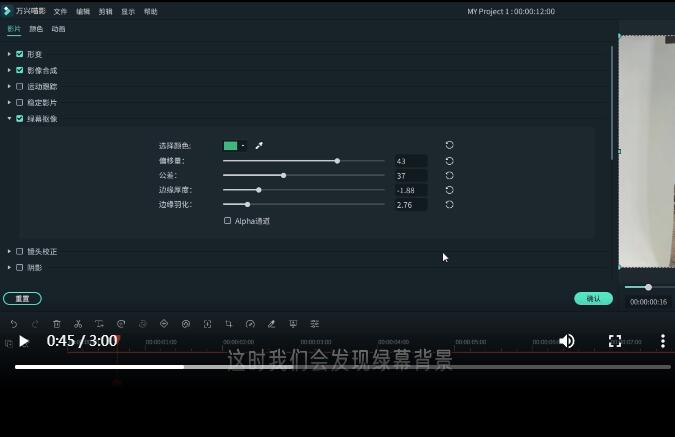This screenshot has height=437, width=675.
Task: Click the sliders adjust icon in toolbar
Action: point(315,324)
